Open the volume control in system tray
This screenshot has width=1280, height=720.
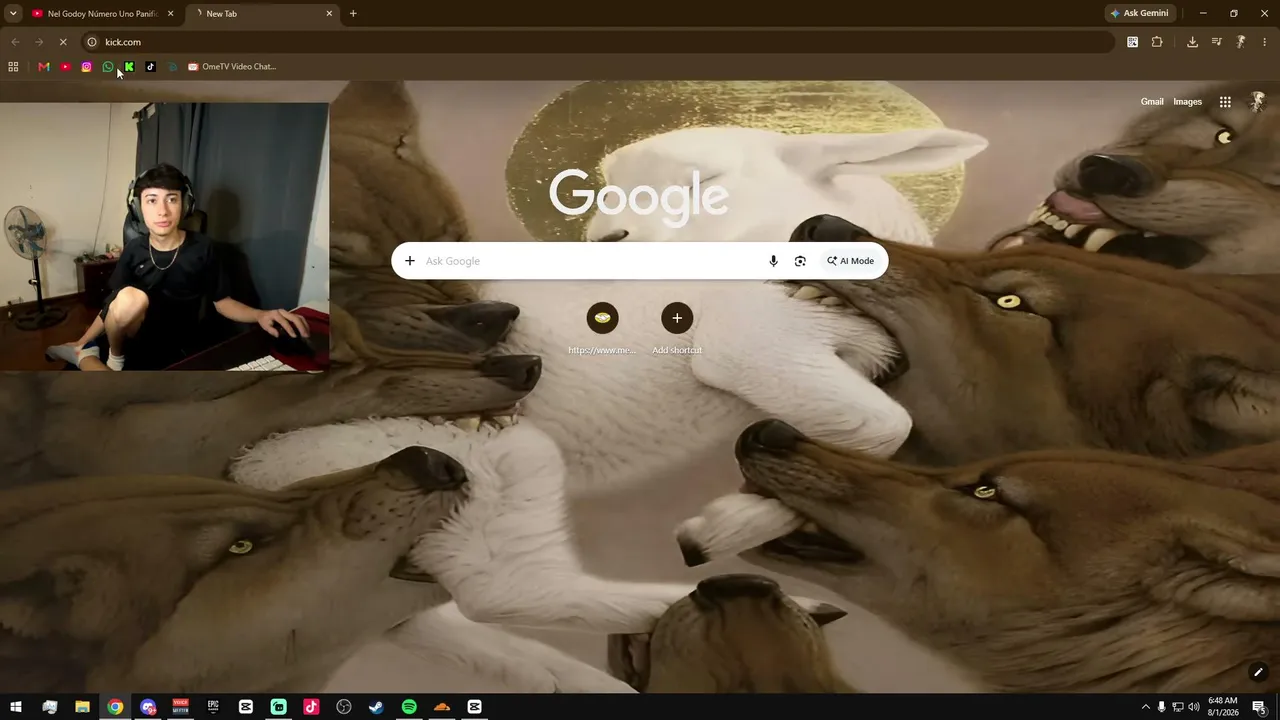coord(1193,707)
